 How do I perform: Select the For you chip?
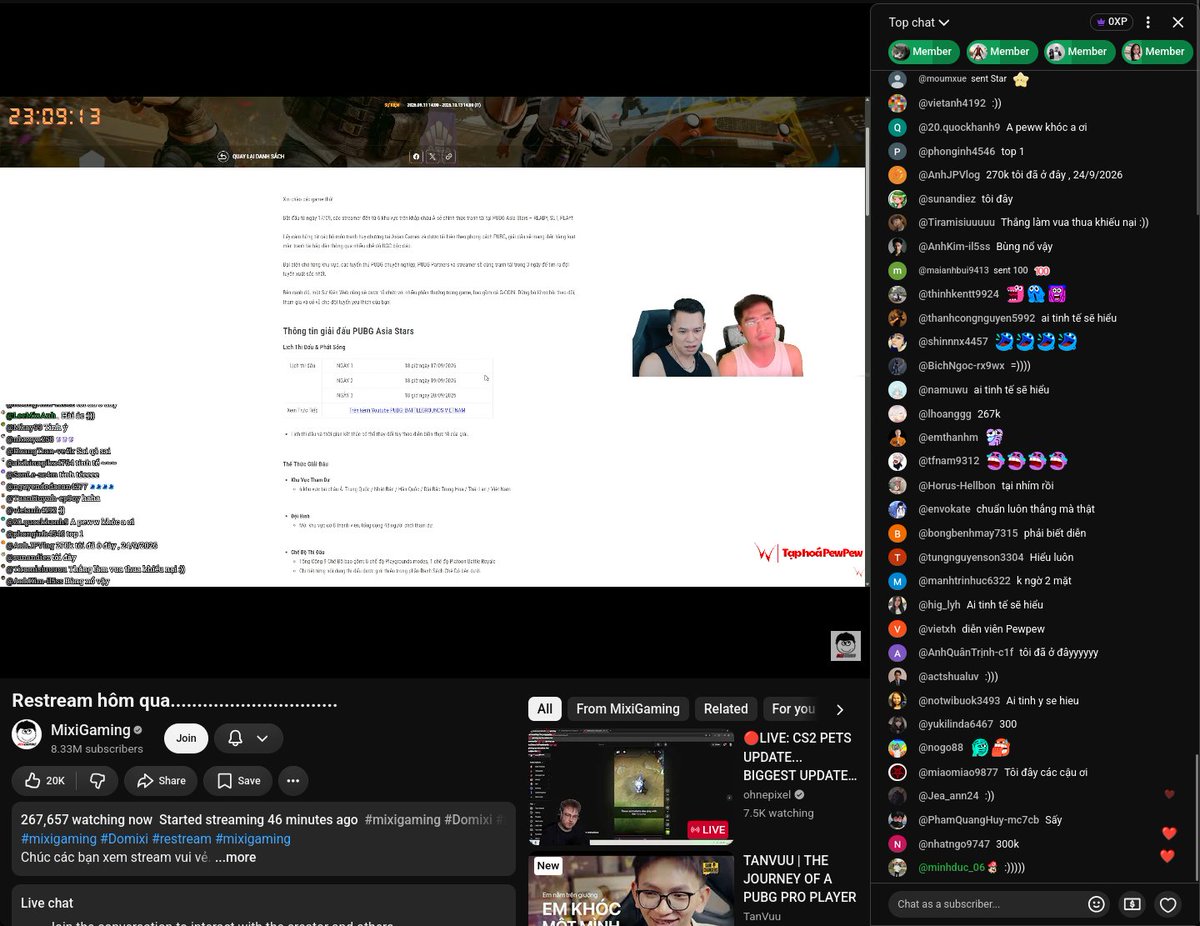(x=794, y=709)
